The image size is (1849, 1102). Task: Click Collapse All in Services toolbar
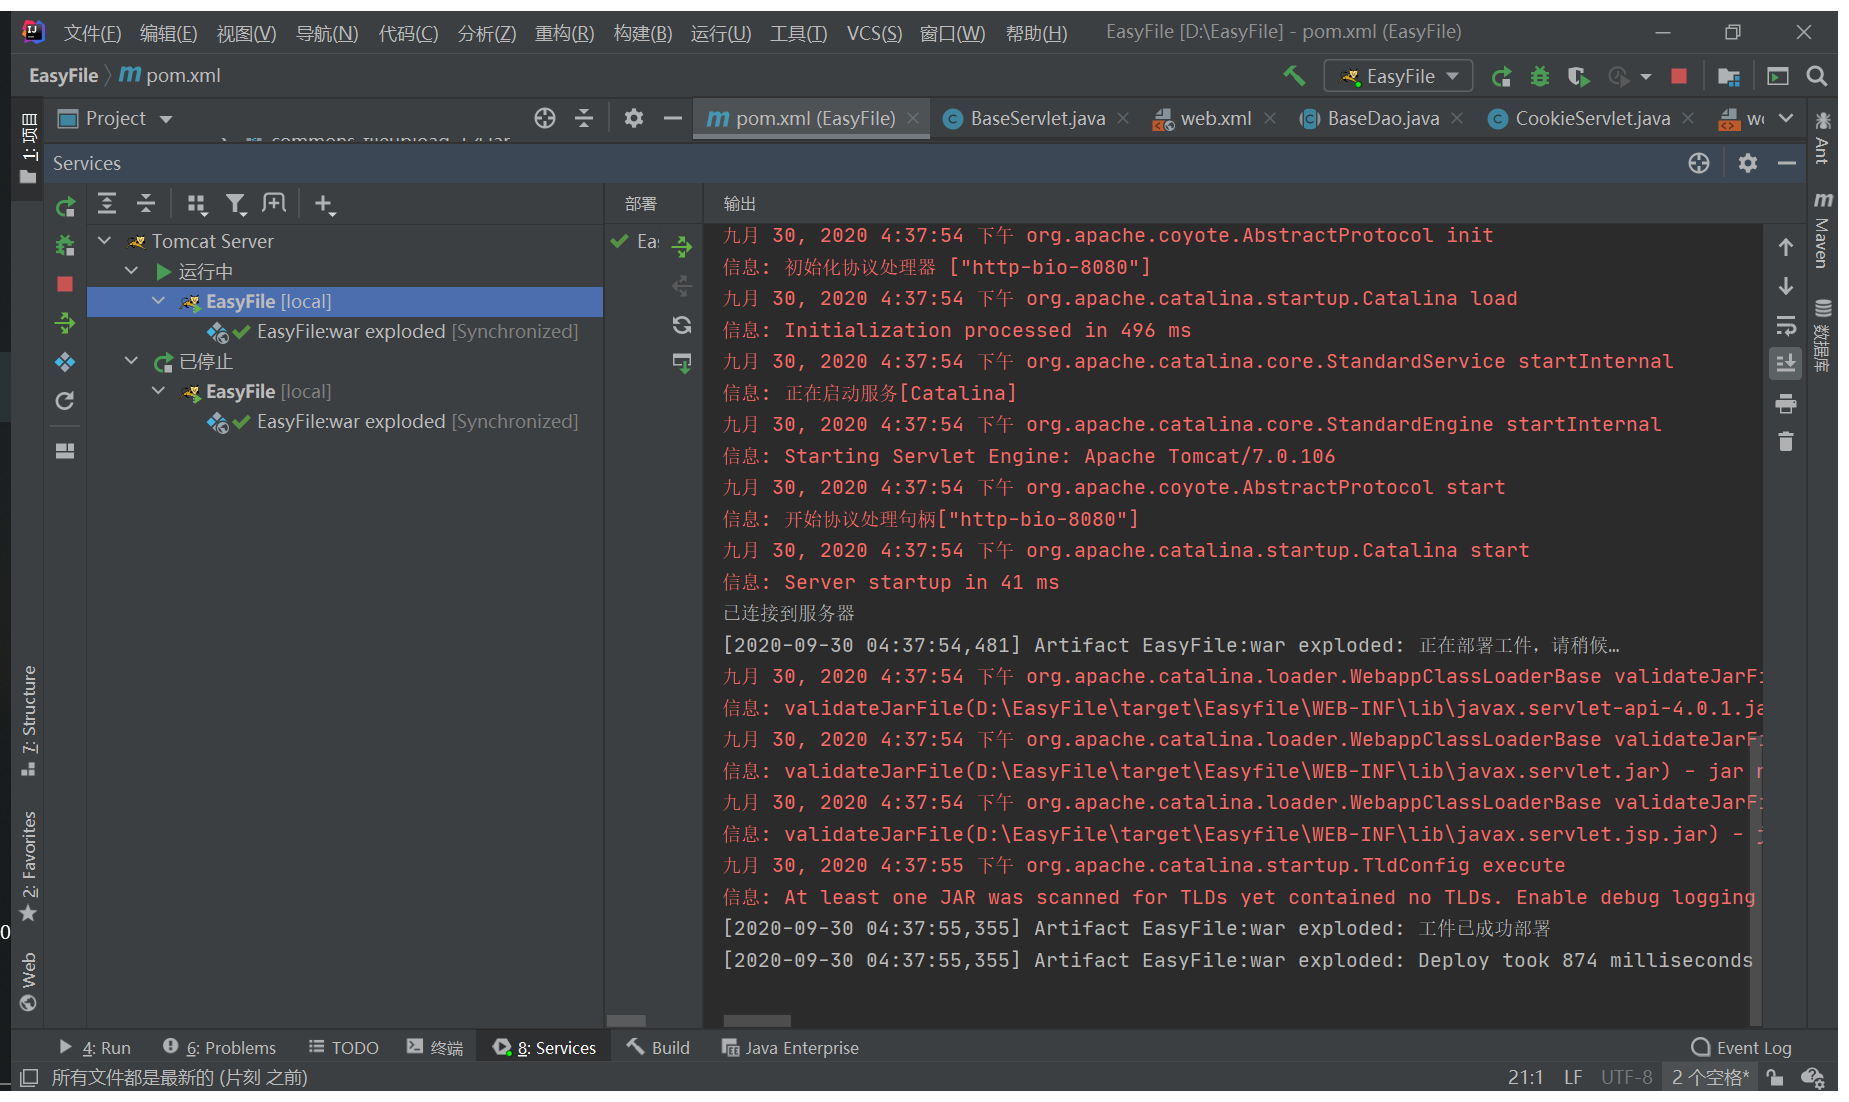point(146,204)
